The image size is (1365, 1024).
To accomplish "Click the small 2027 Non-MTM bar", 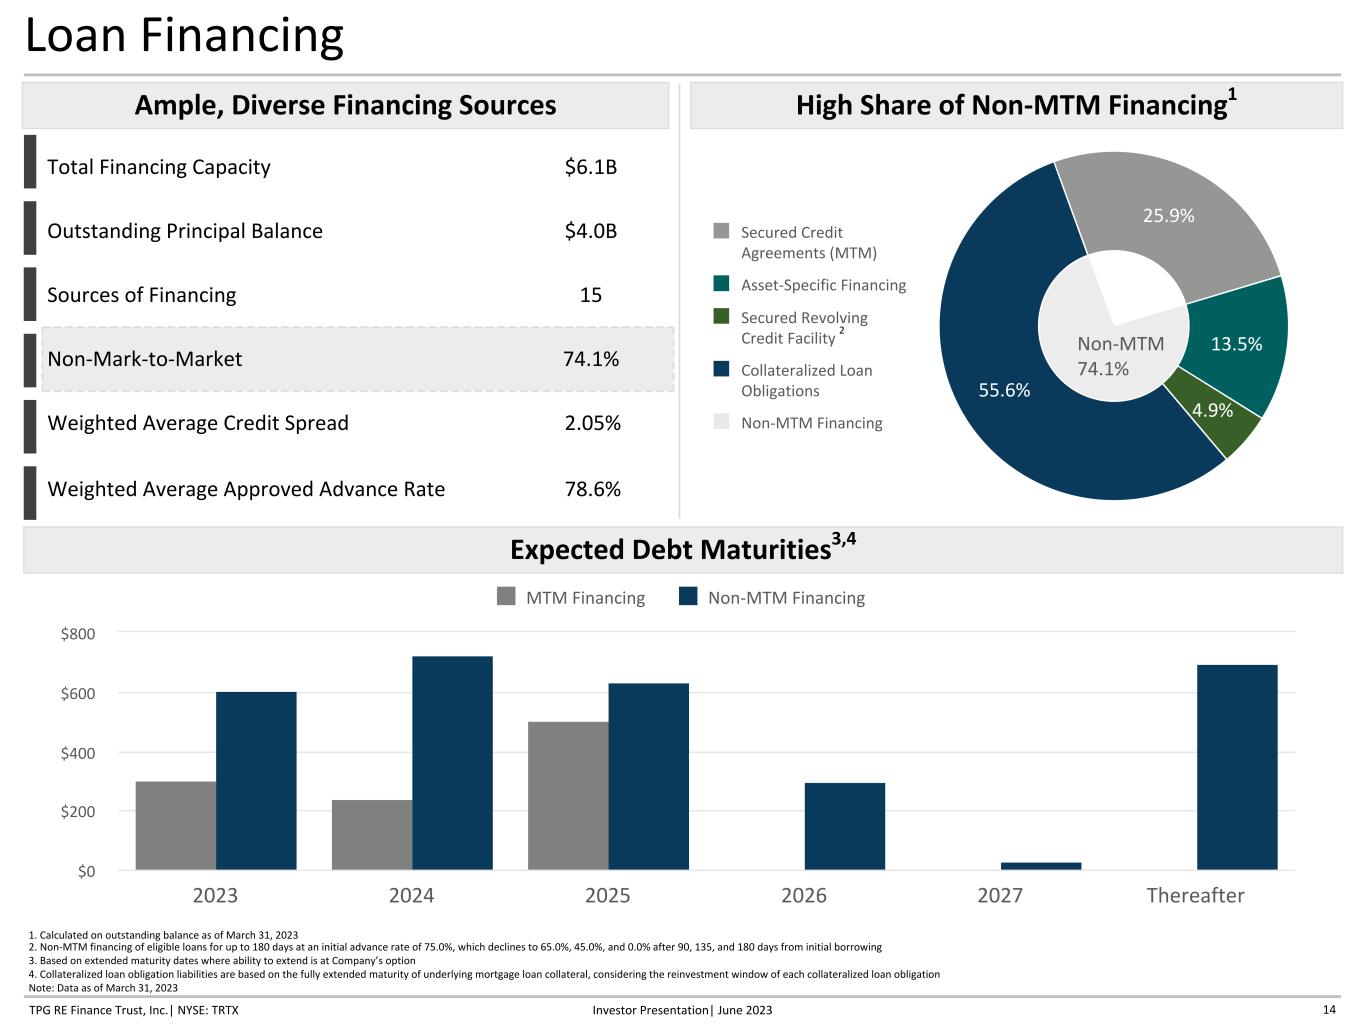I will (1041, 866).
